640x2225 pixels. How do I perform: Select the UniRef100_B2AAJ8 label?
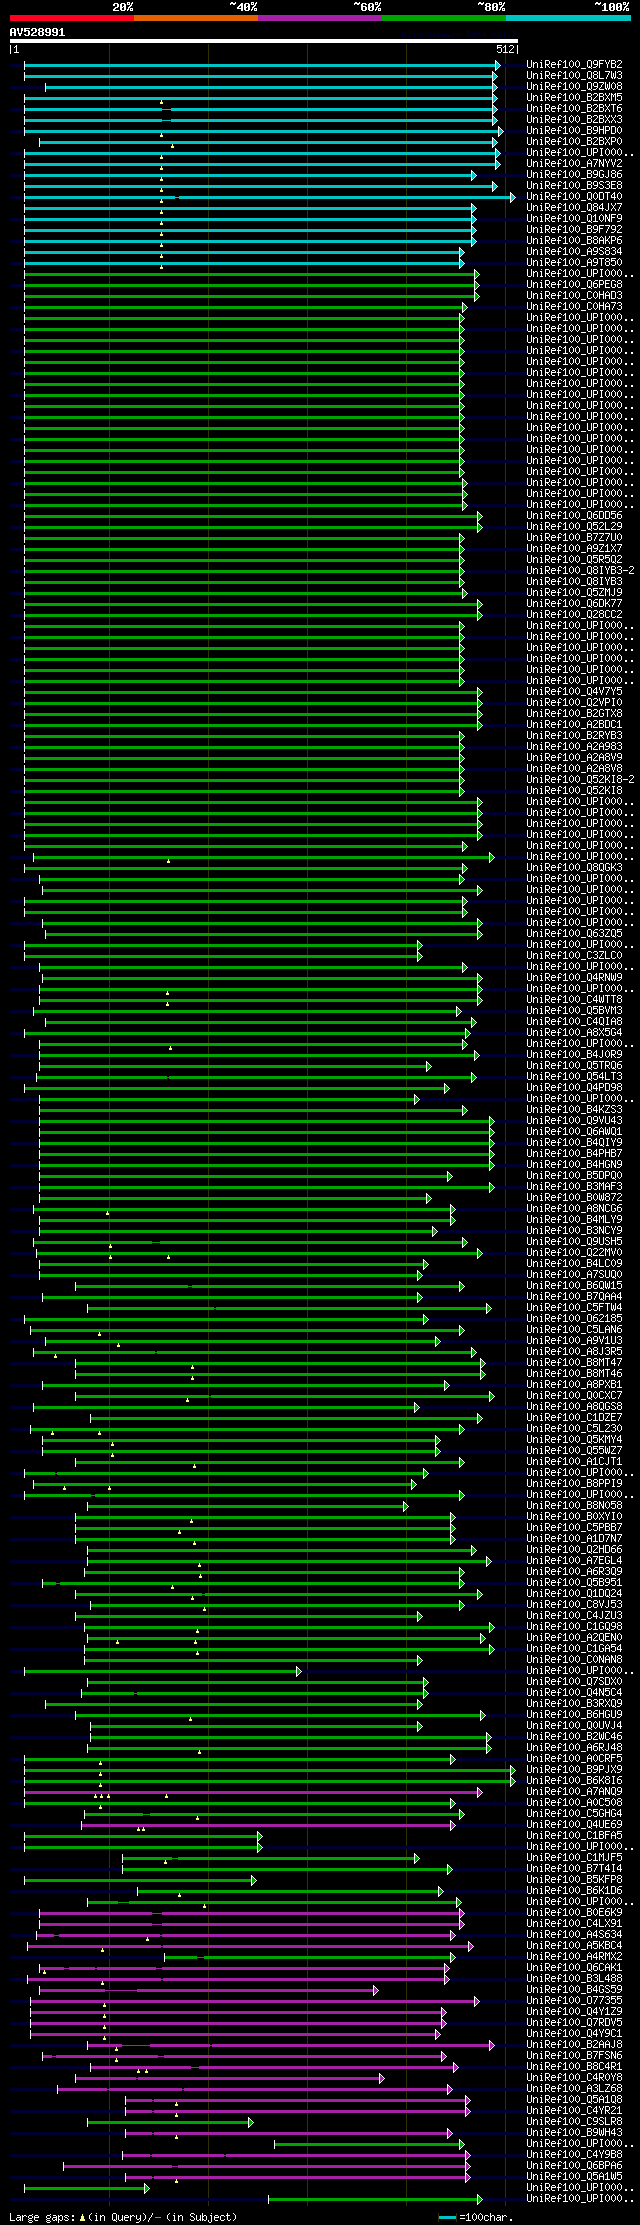coord(574,2045)
